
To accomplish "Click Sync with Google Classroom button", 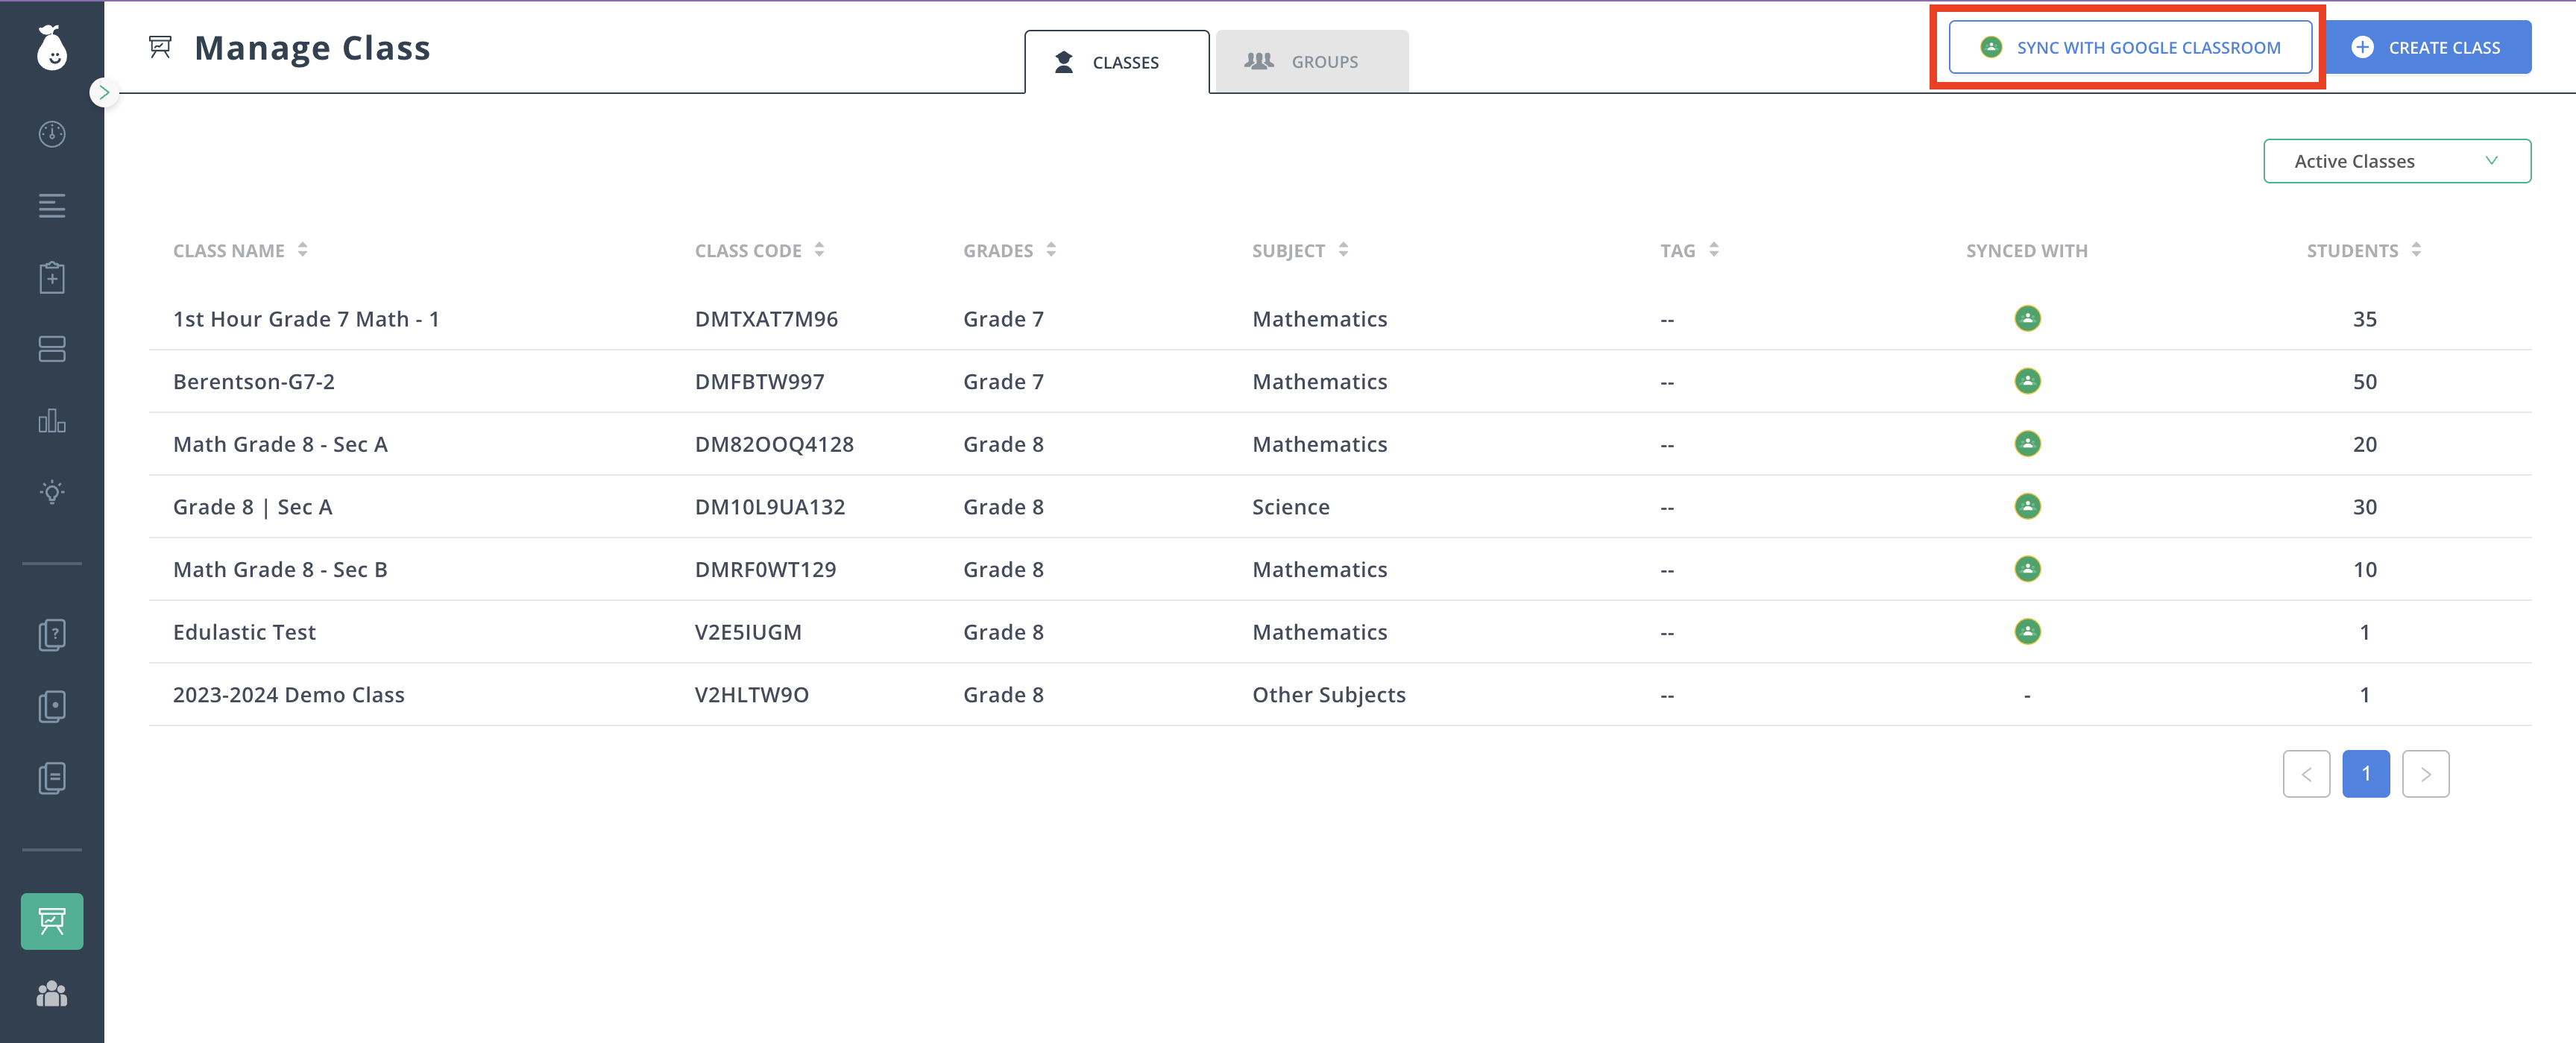I will (x=2130, y=47).
